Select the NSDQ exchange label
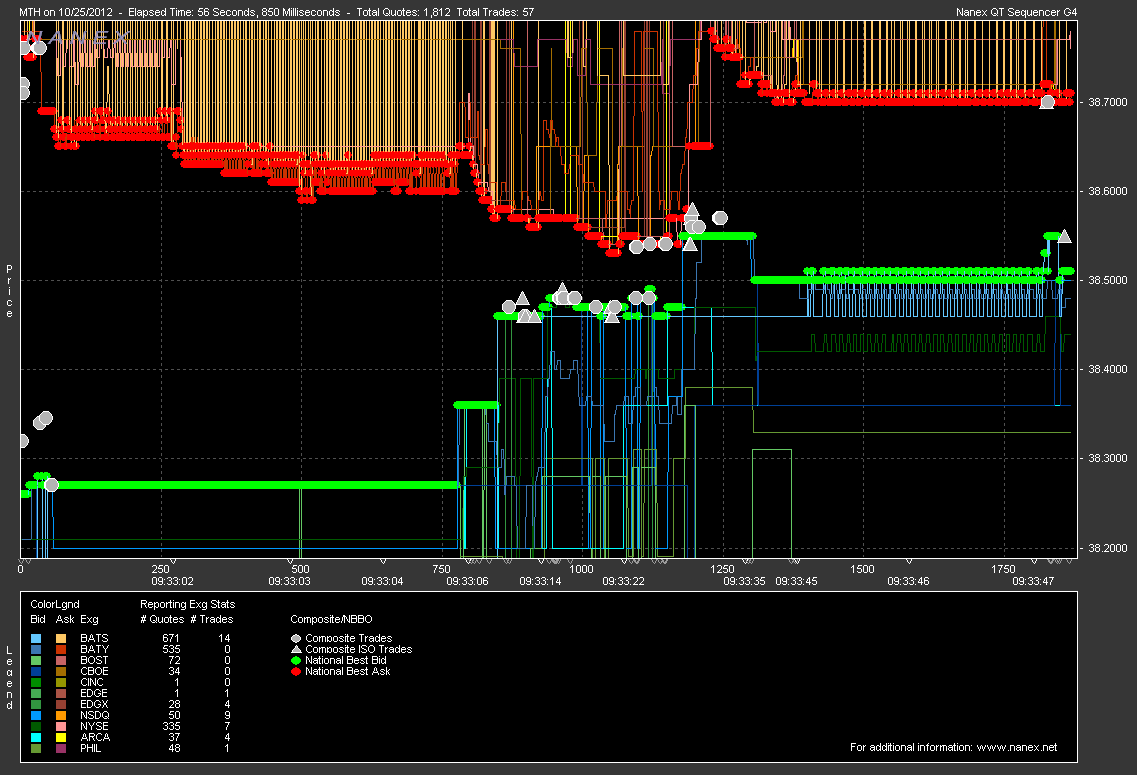Screen dimensions: 1137x775 coord(95,716)
